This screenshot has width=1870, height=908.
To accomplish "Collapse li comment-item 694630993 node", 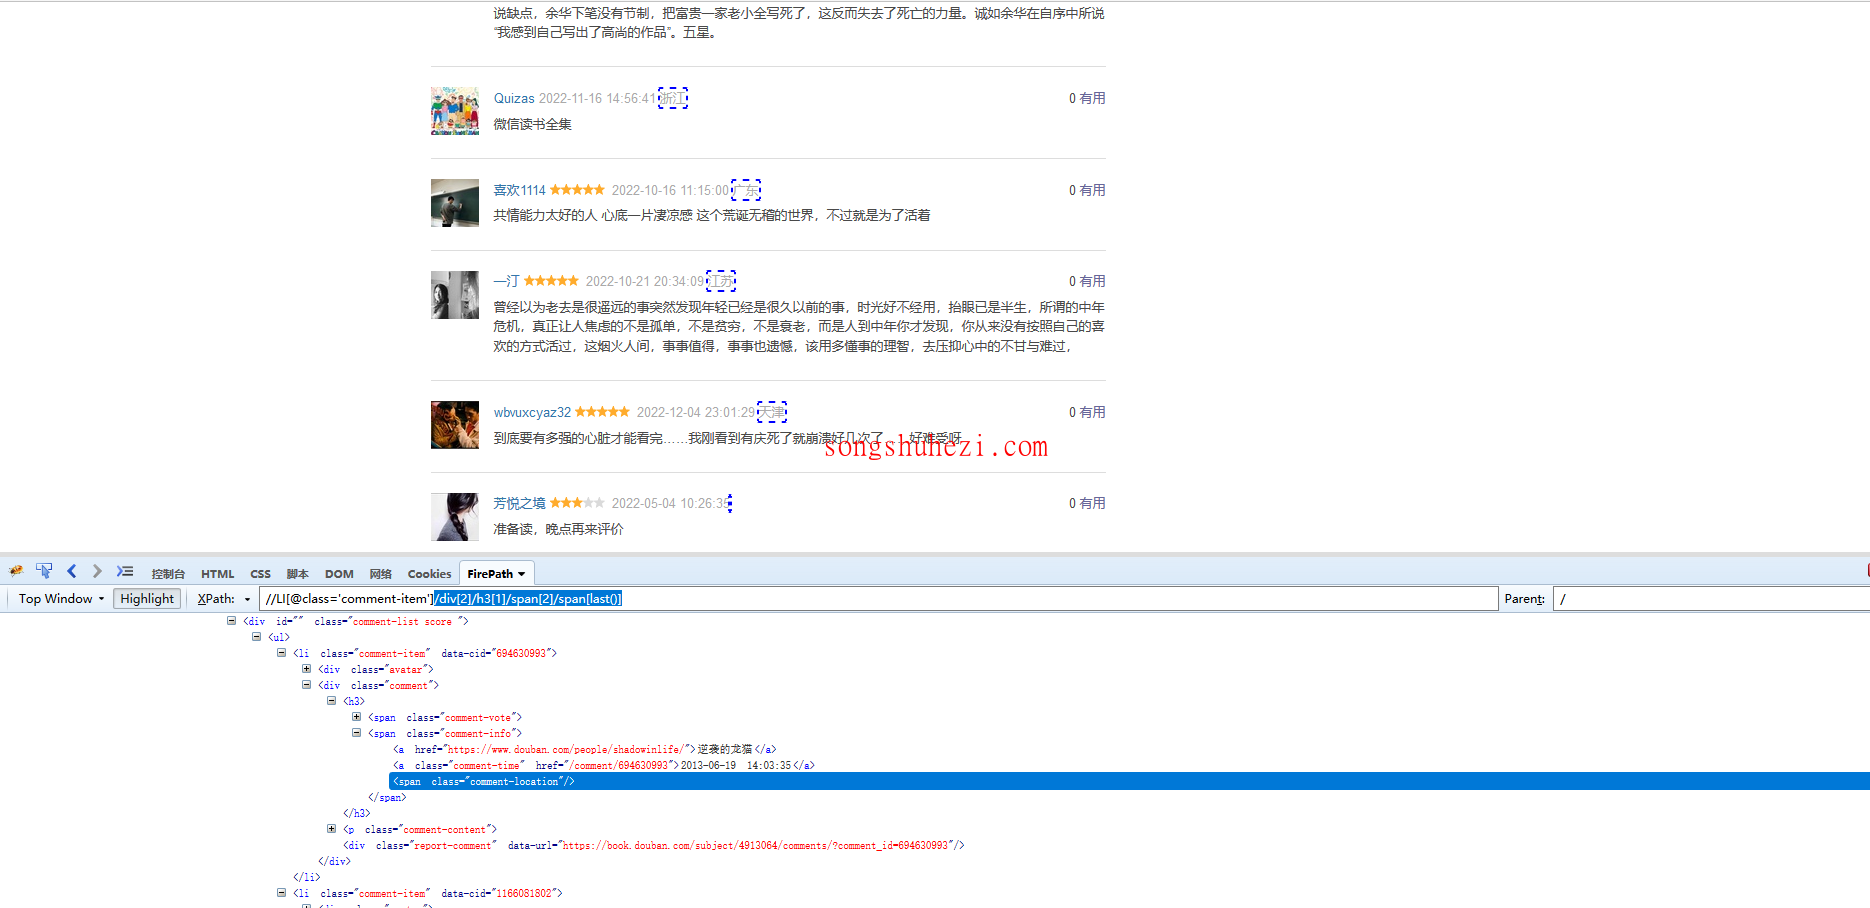I will 281,653.
